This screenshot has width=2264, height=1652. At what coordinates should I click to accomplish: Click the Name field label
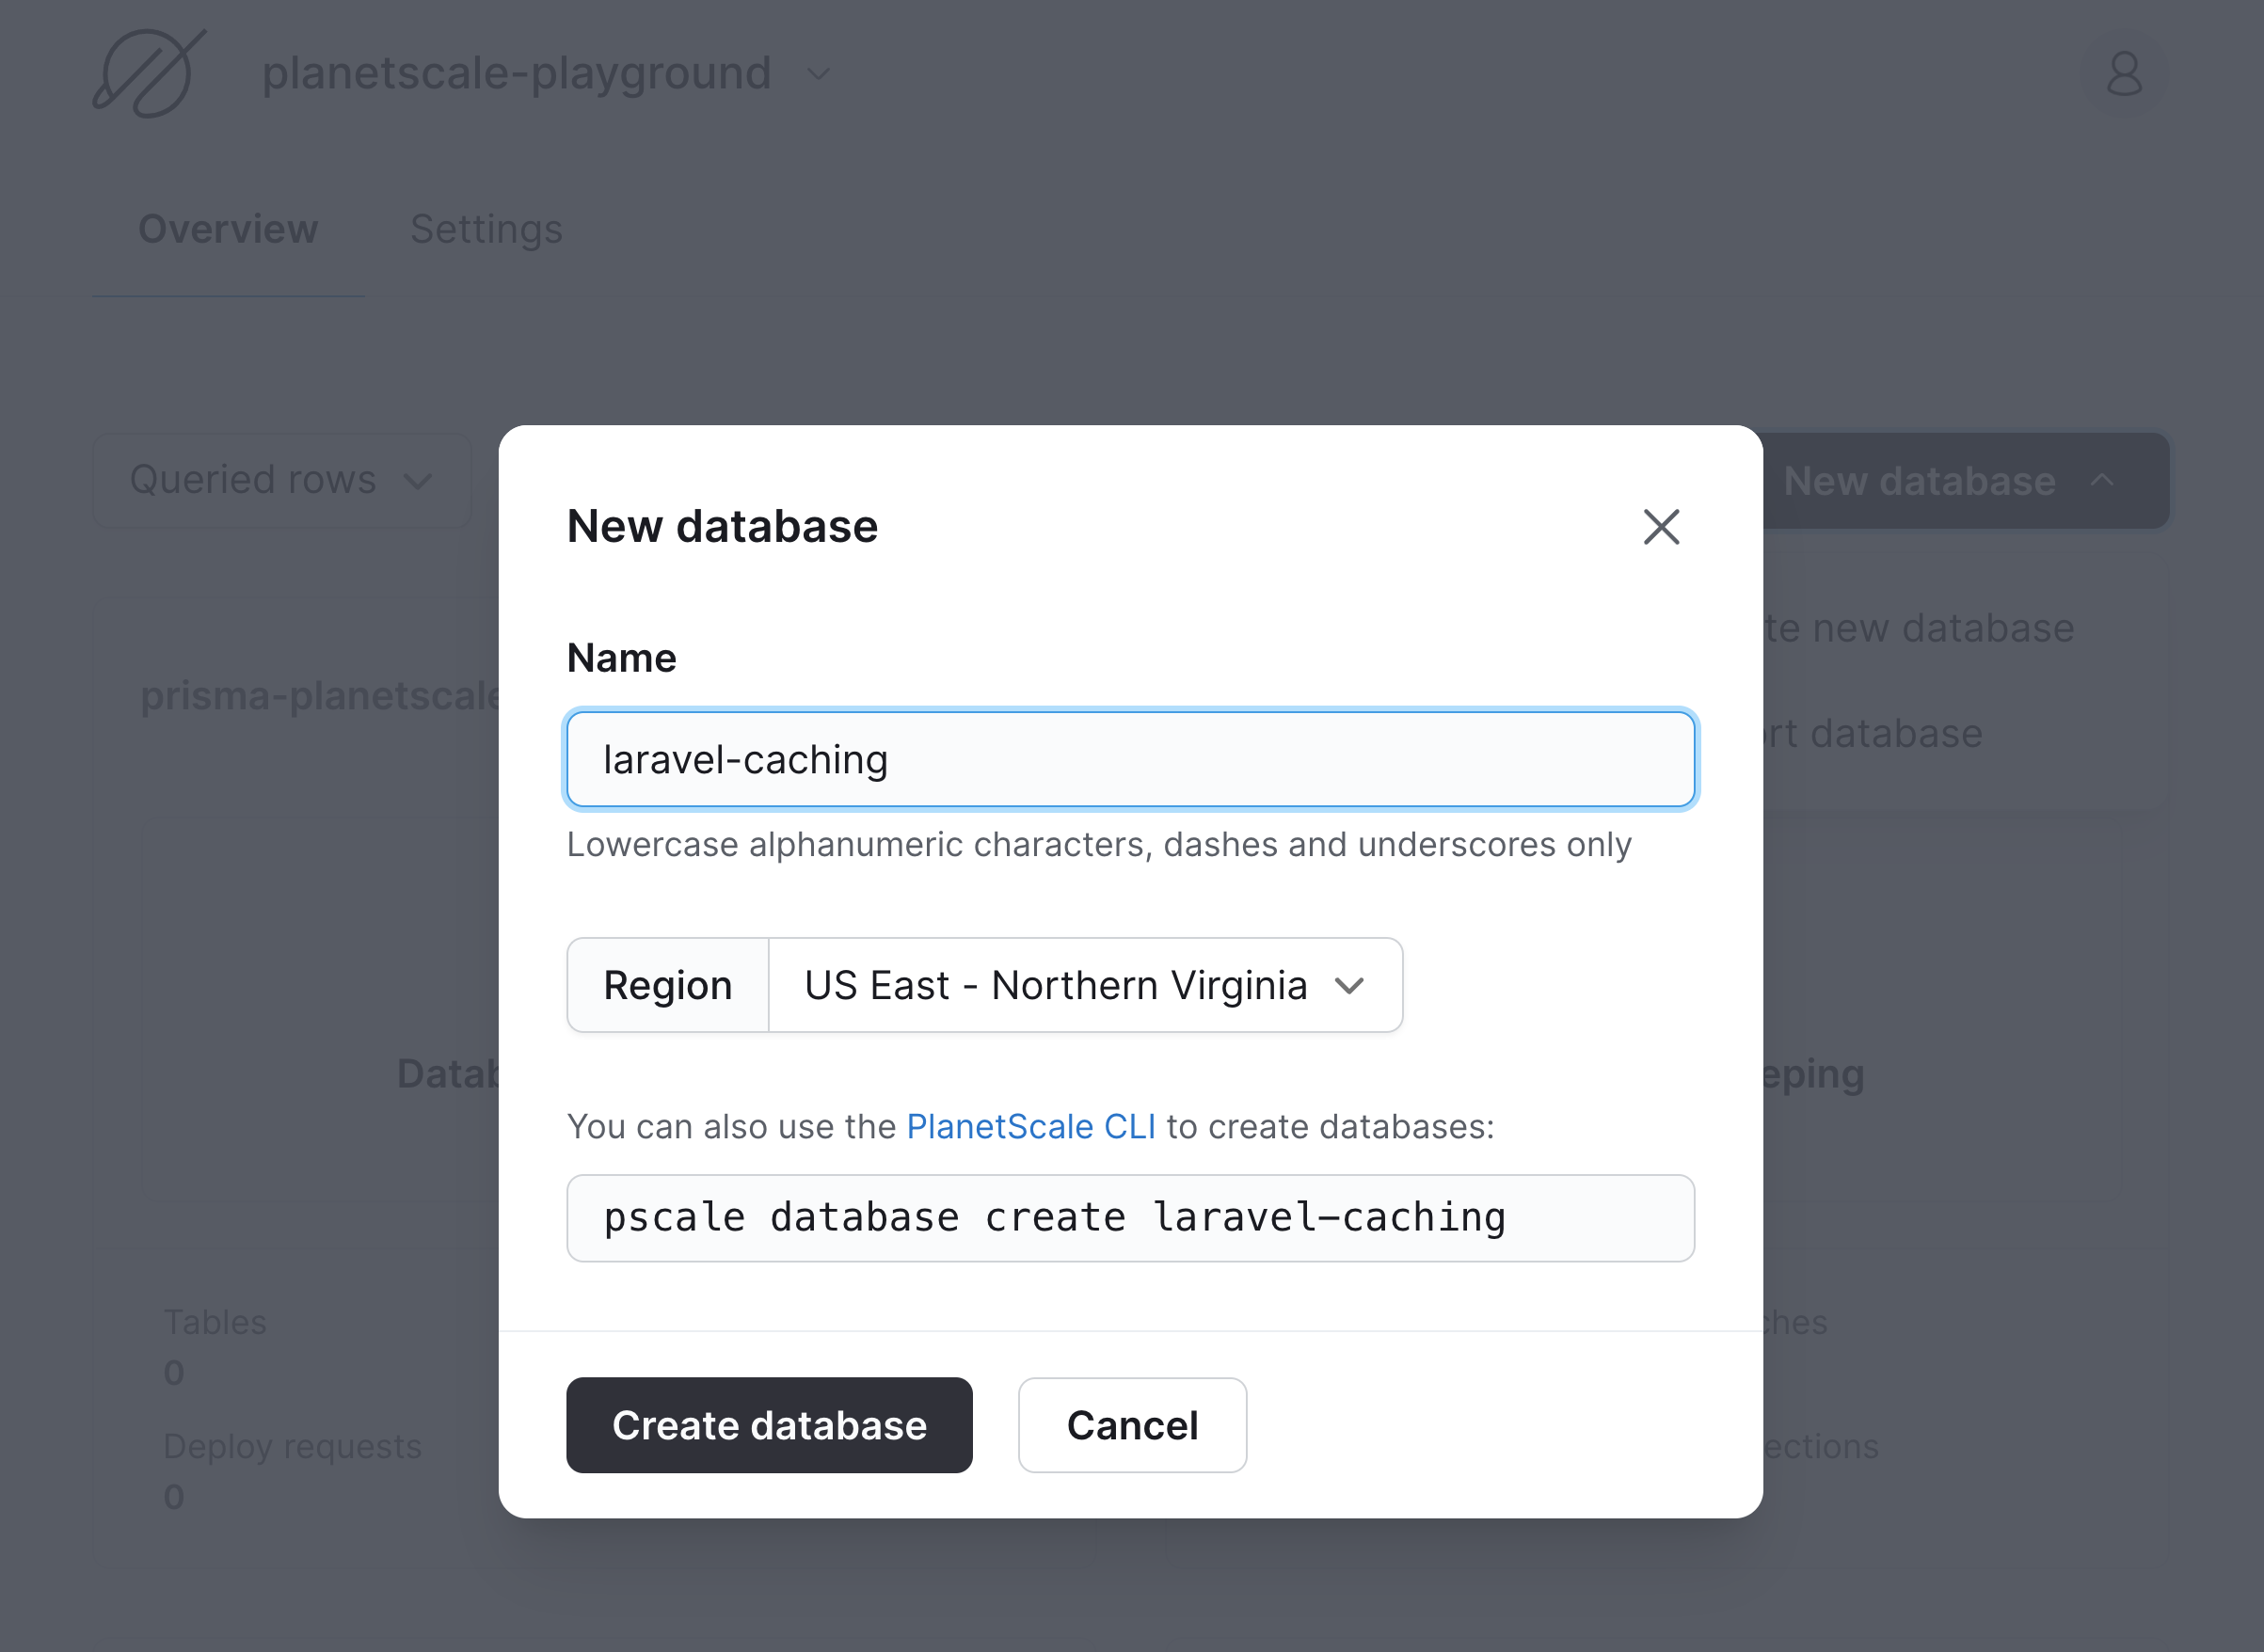621,658
